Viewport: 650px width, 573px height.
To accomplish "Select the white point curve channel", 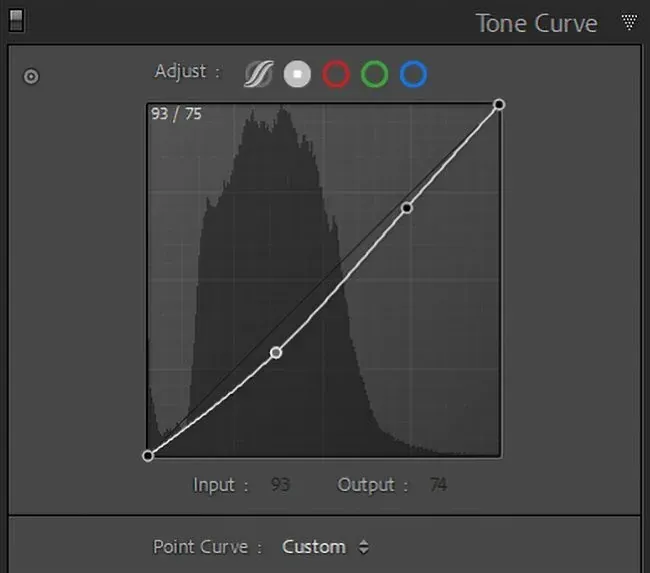I will click(297, 74).
